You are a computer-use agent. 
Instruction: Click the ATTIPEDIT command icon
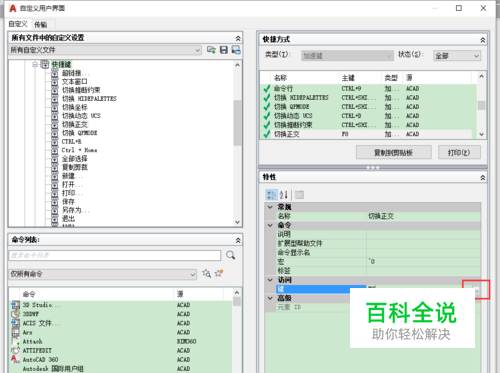click(15, 351)
